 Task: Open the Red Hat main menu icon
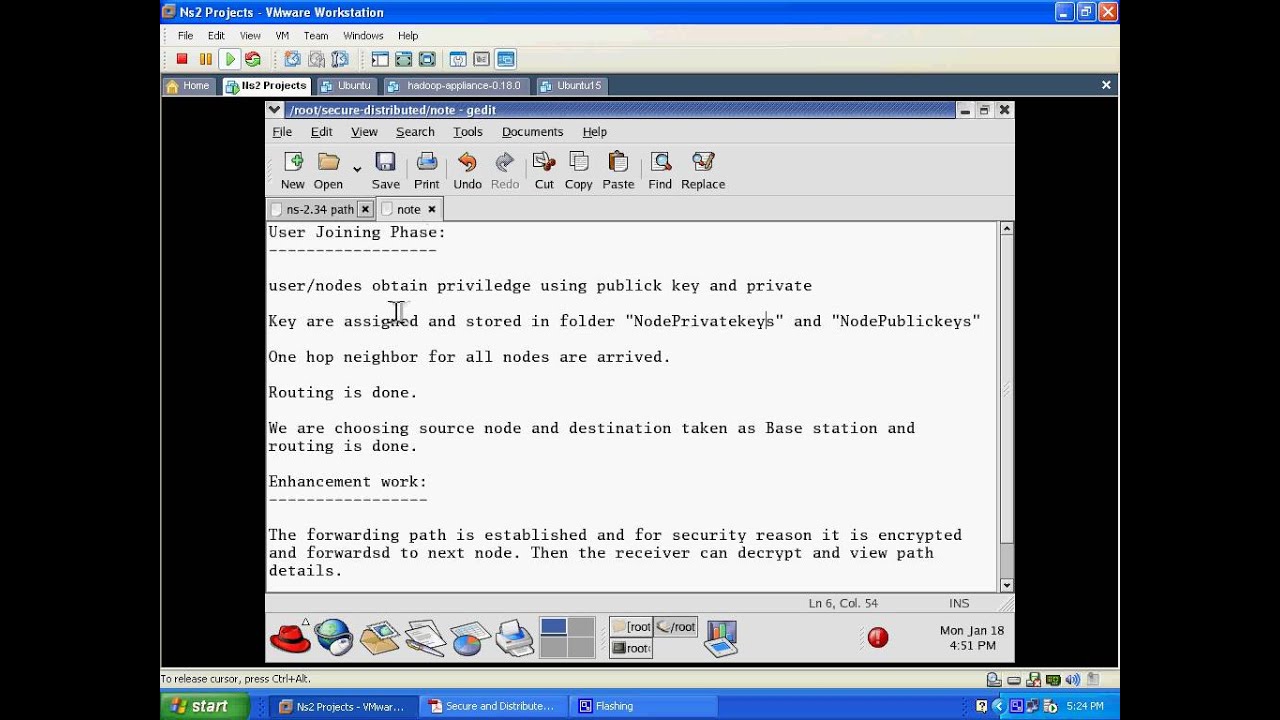click(290, 637)
